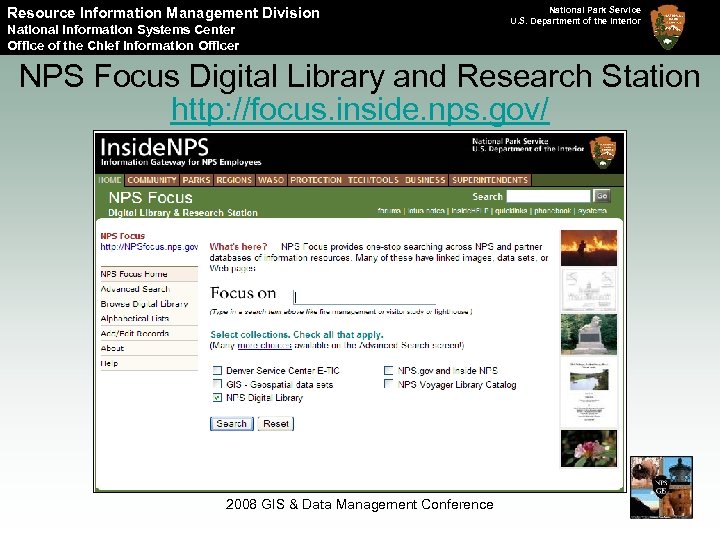Viewport: 720px width, 540px height.
Task: Click the Reset button
Action: tap(276, 424)
